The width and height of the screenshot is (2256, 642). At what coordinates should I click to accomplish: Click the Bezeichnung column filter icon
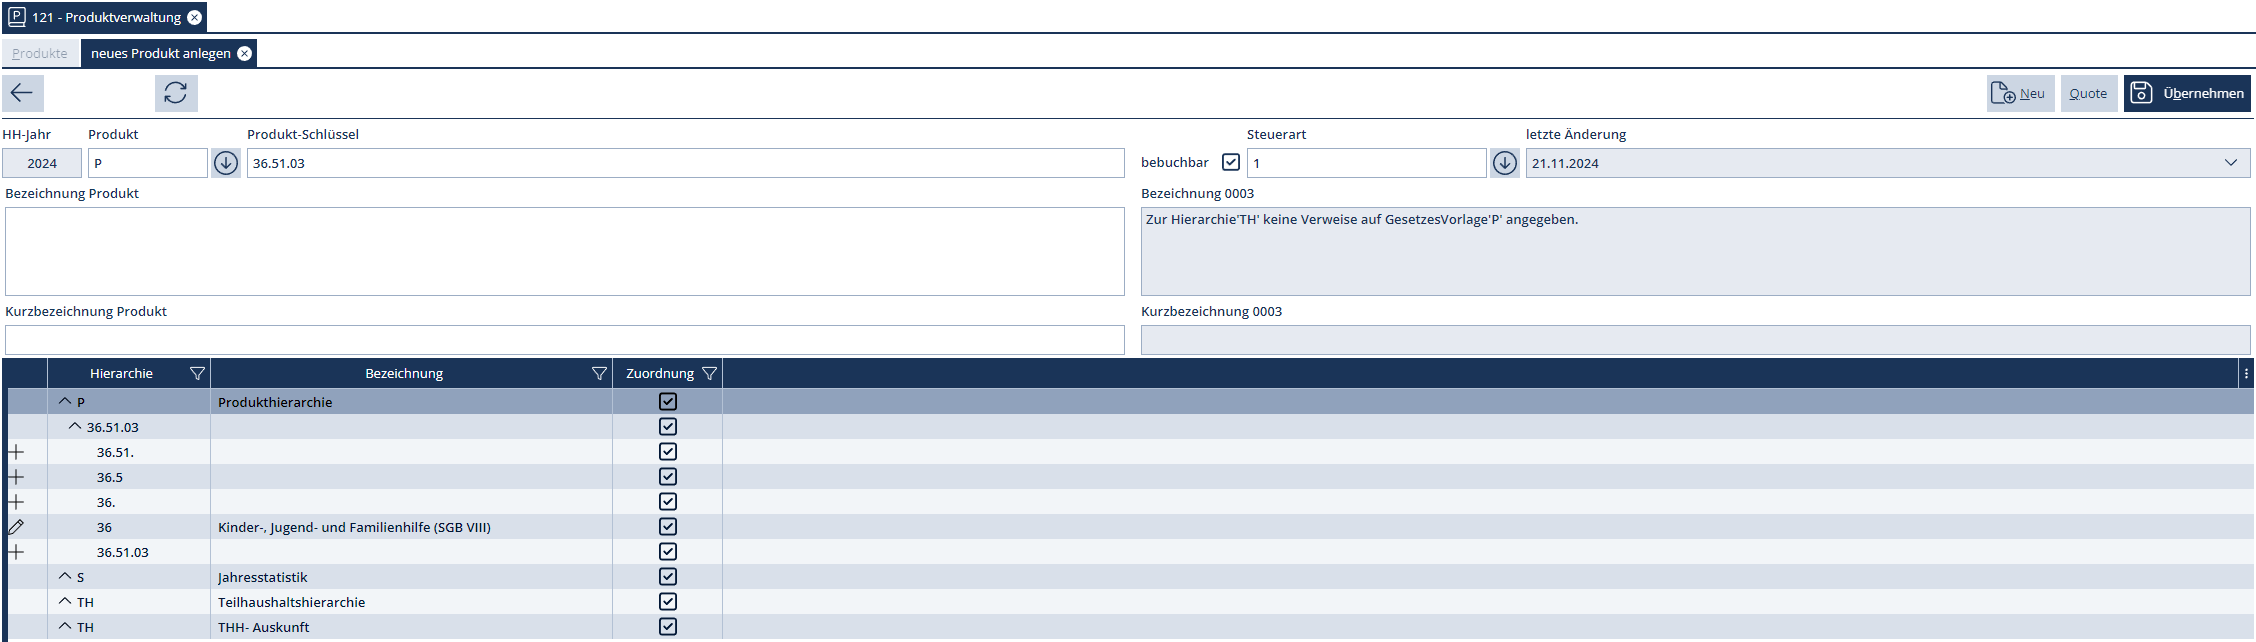click(599, 374)
